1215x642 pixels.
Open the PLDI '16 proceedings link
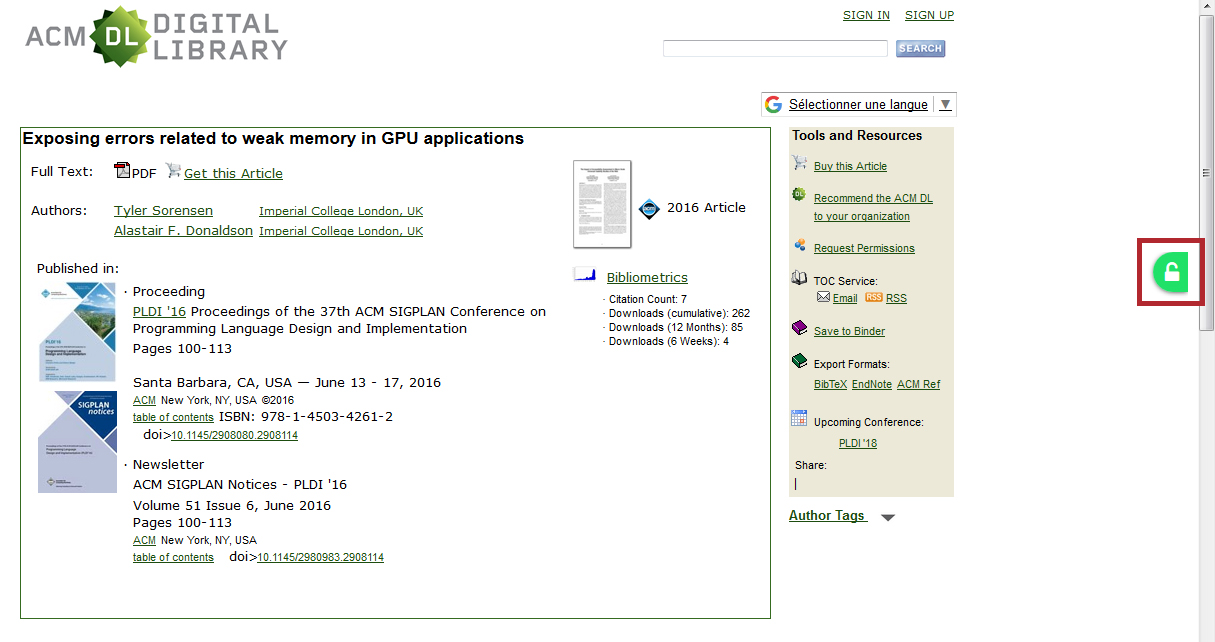159,312
